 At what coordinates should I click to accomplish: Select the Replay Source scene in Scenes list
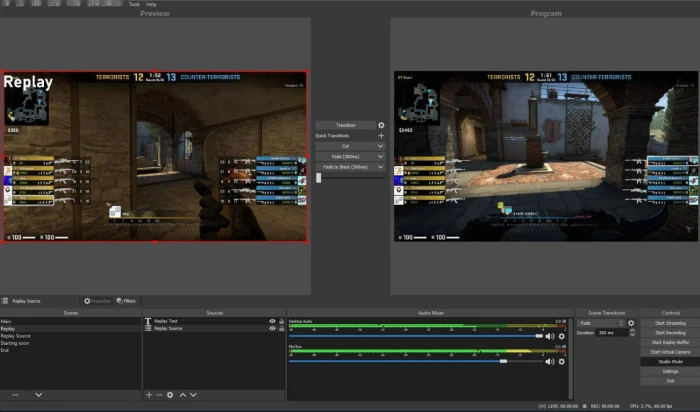point(71,336)
